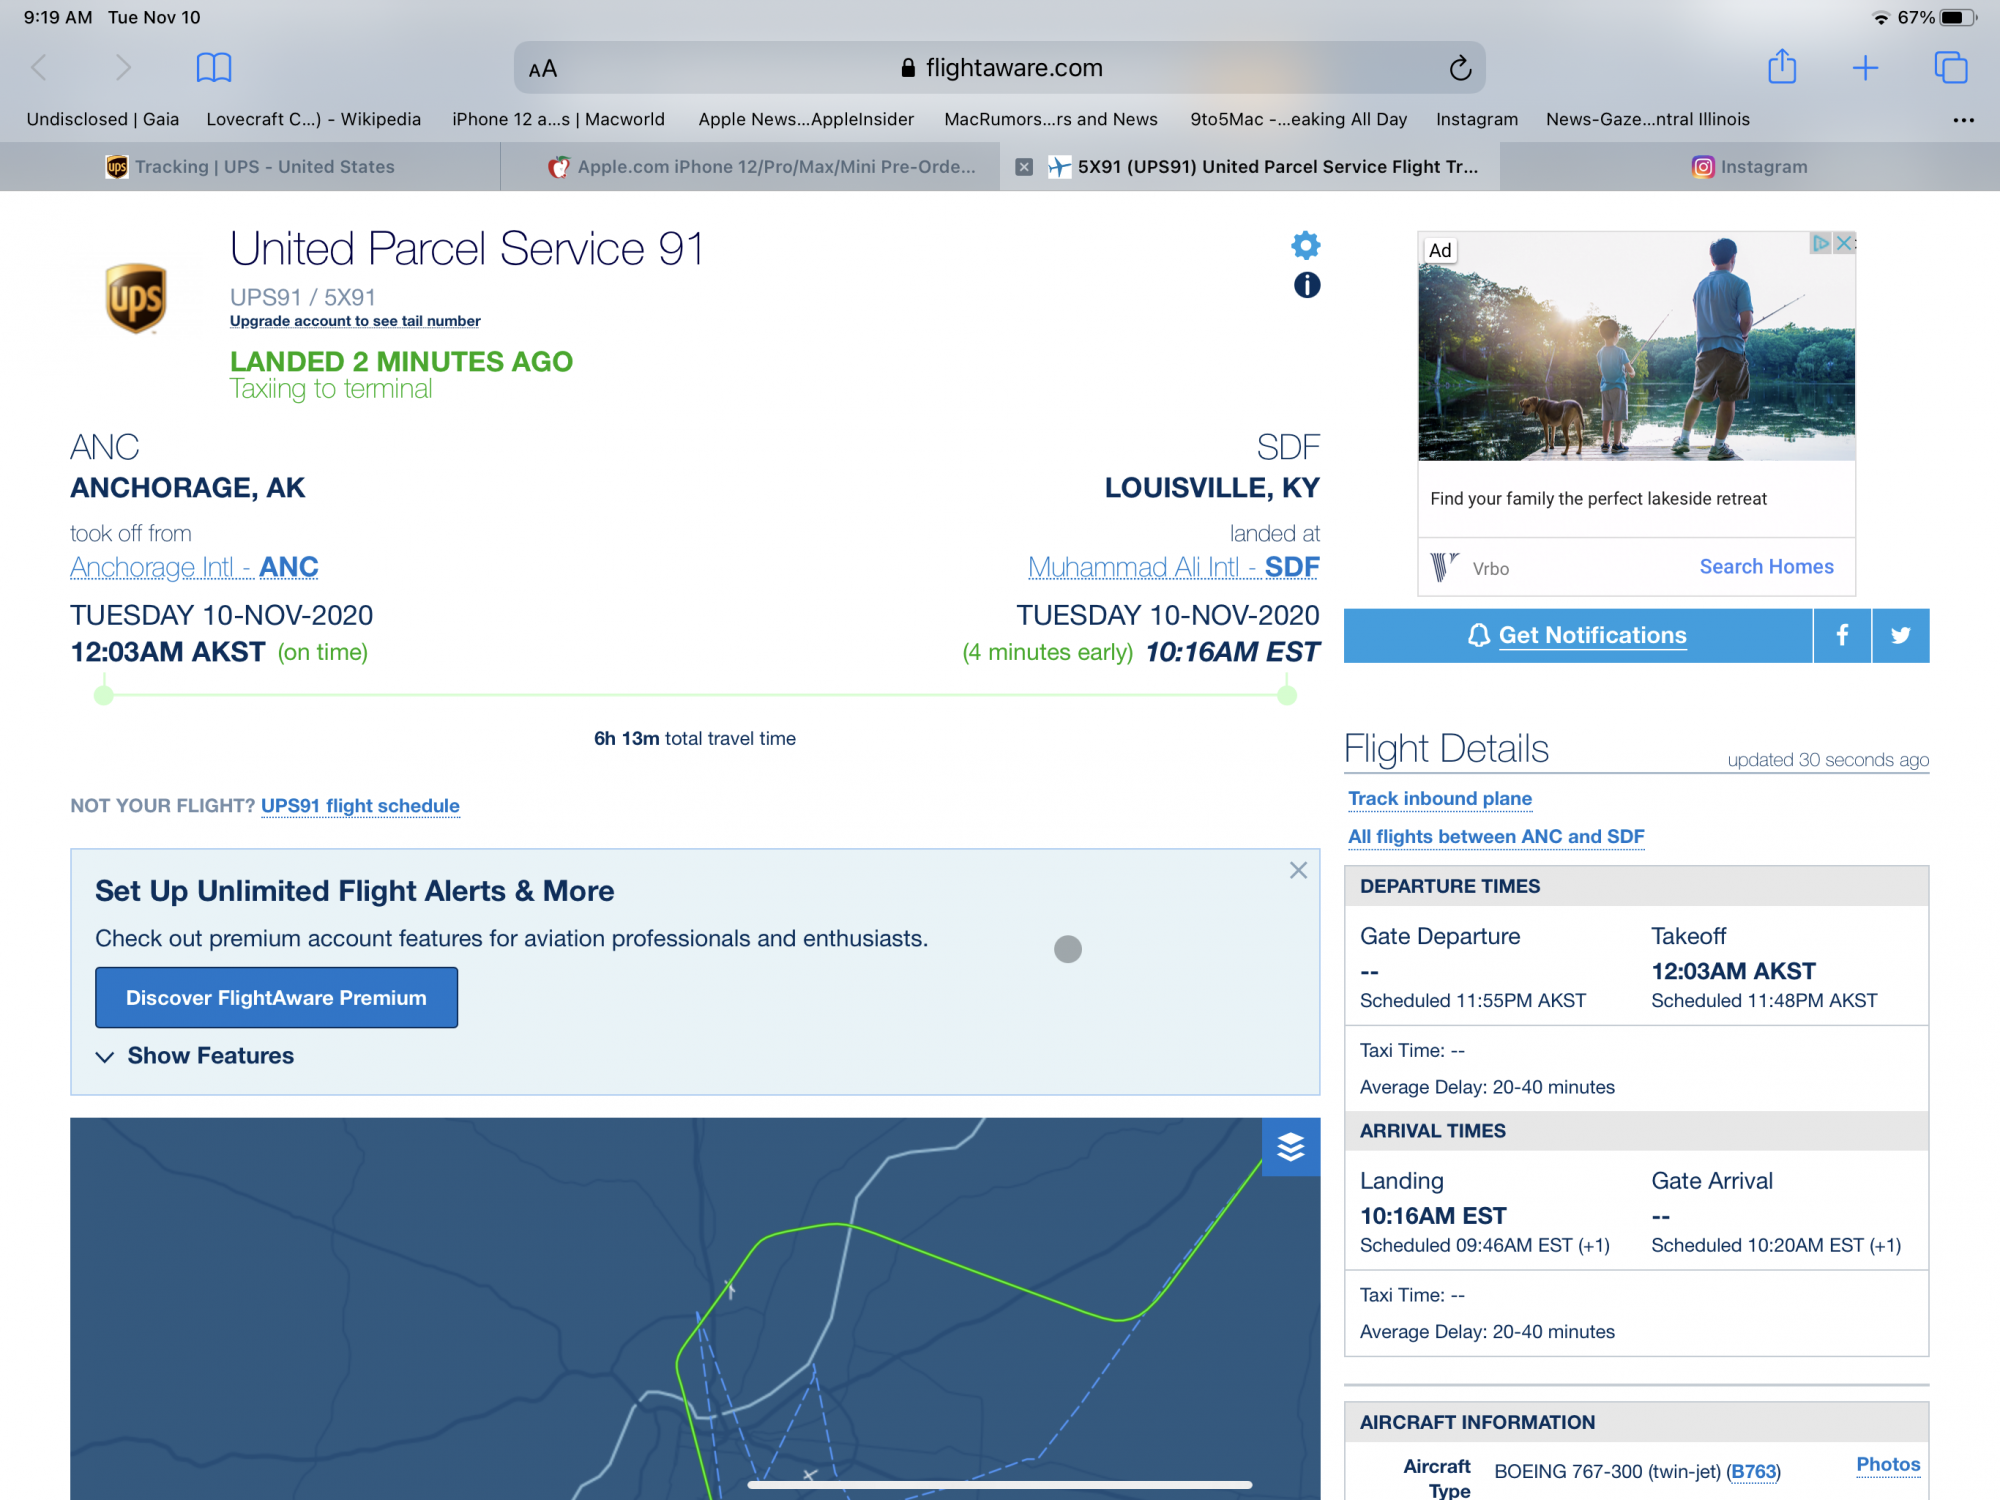Open map layers button
2000x1500 pixels.
tap(1291, 1146)
